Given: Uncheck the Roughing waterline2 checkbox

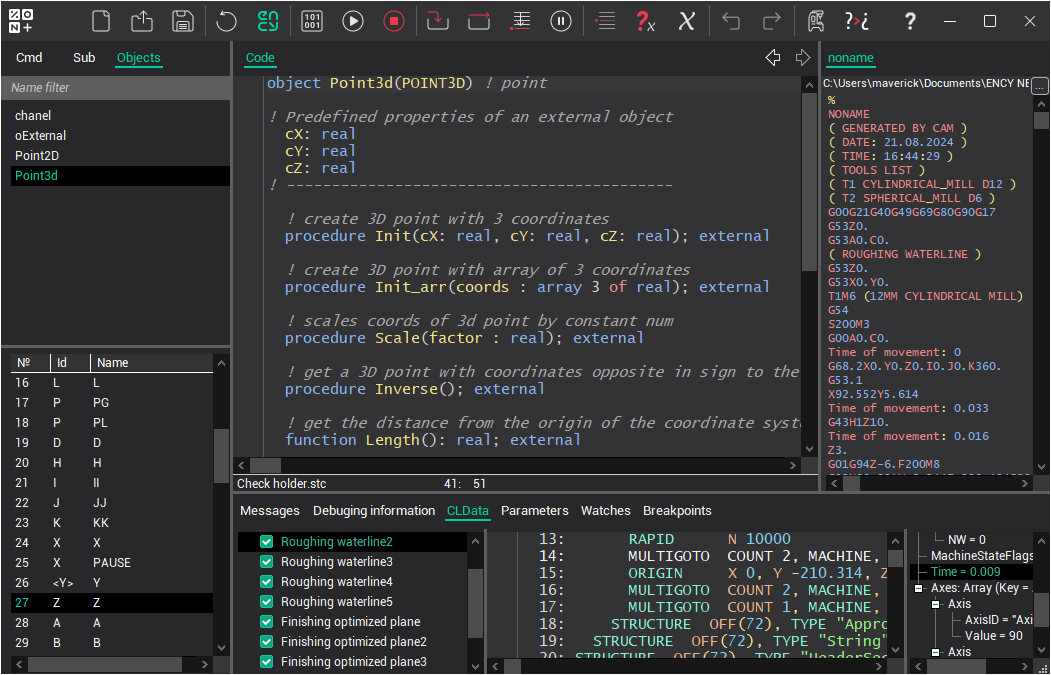Looking at the screenshot, I should [x=267, y=542].
